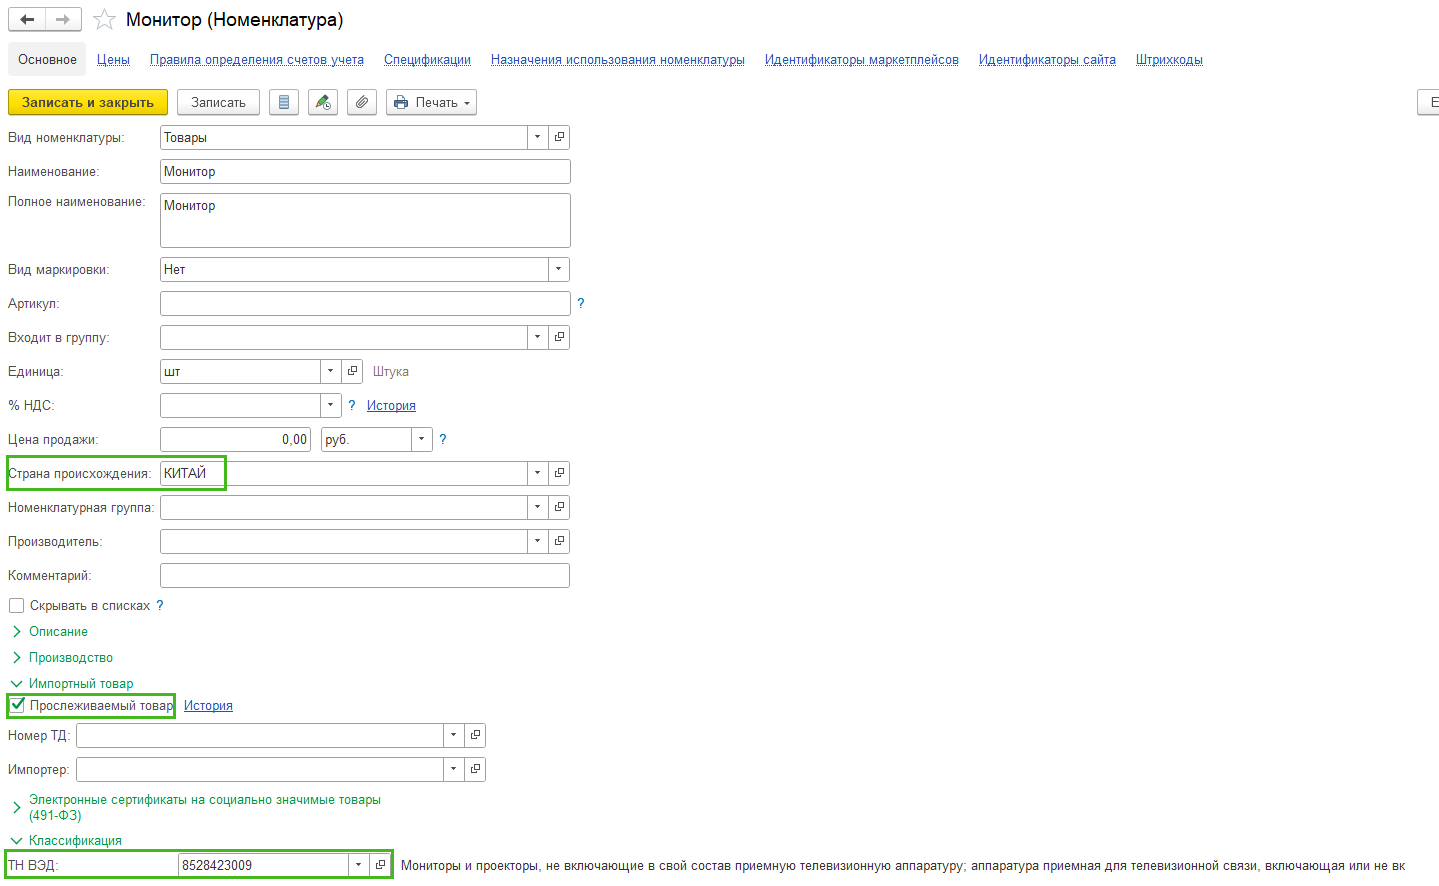The image size is (1439, 886).
Task: Click the Наименование input field
Action: (365, 171)
